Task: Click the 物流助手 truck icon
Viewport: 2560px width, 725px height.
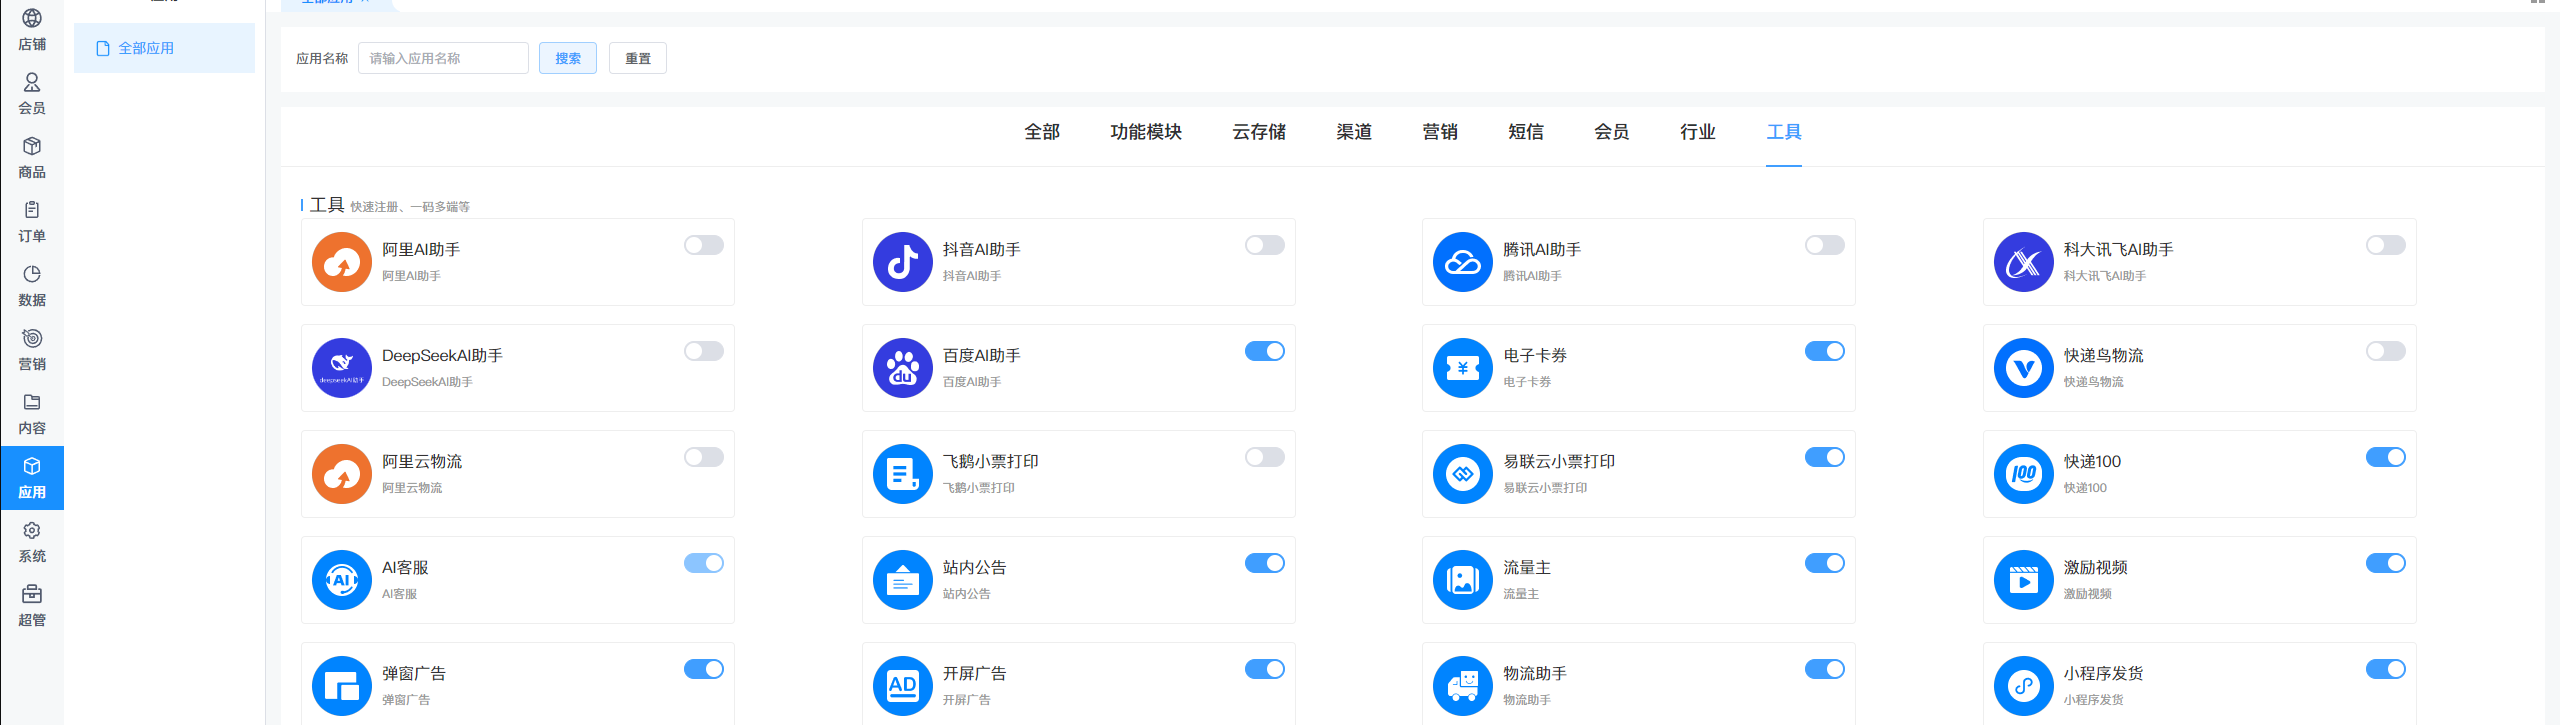Action: click(1463, 686)
